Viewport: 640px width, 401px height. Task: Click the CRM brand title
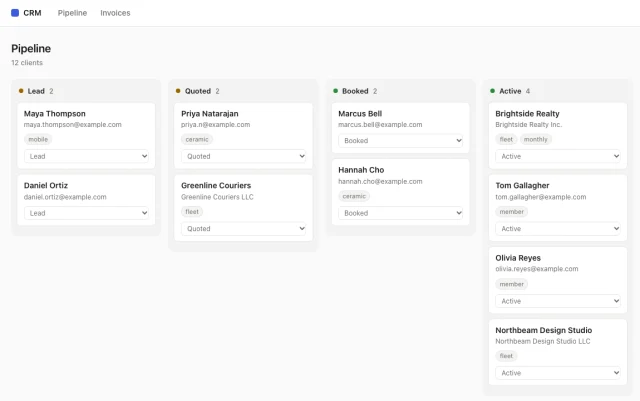32,13
